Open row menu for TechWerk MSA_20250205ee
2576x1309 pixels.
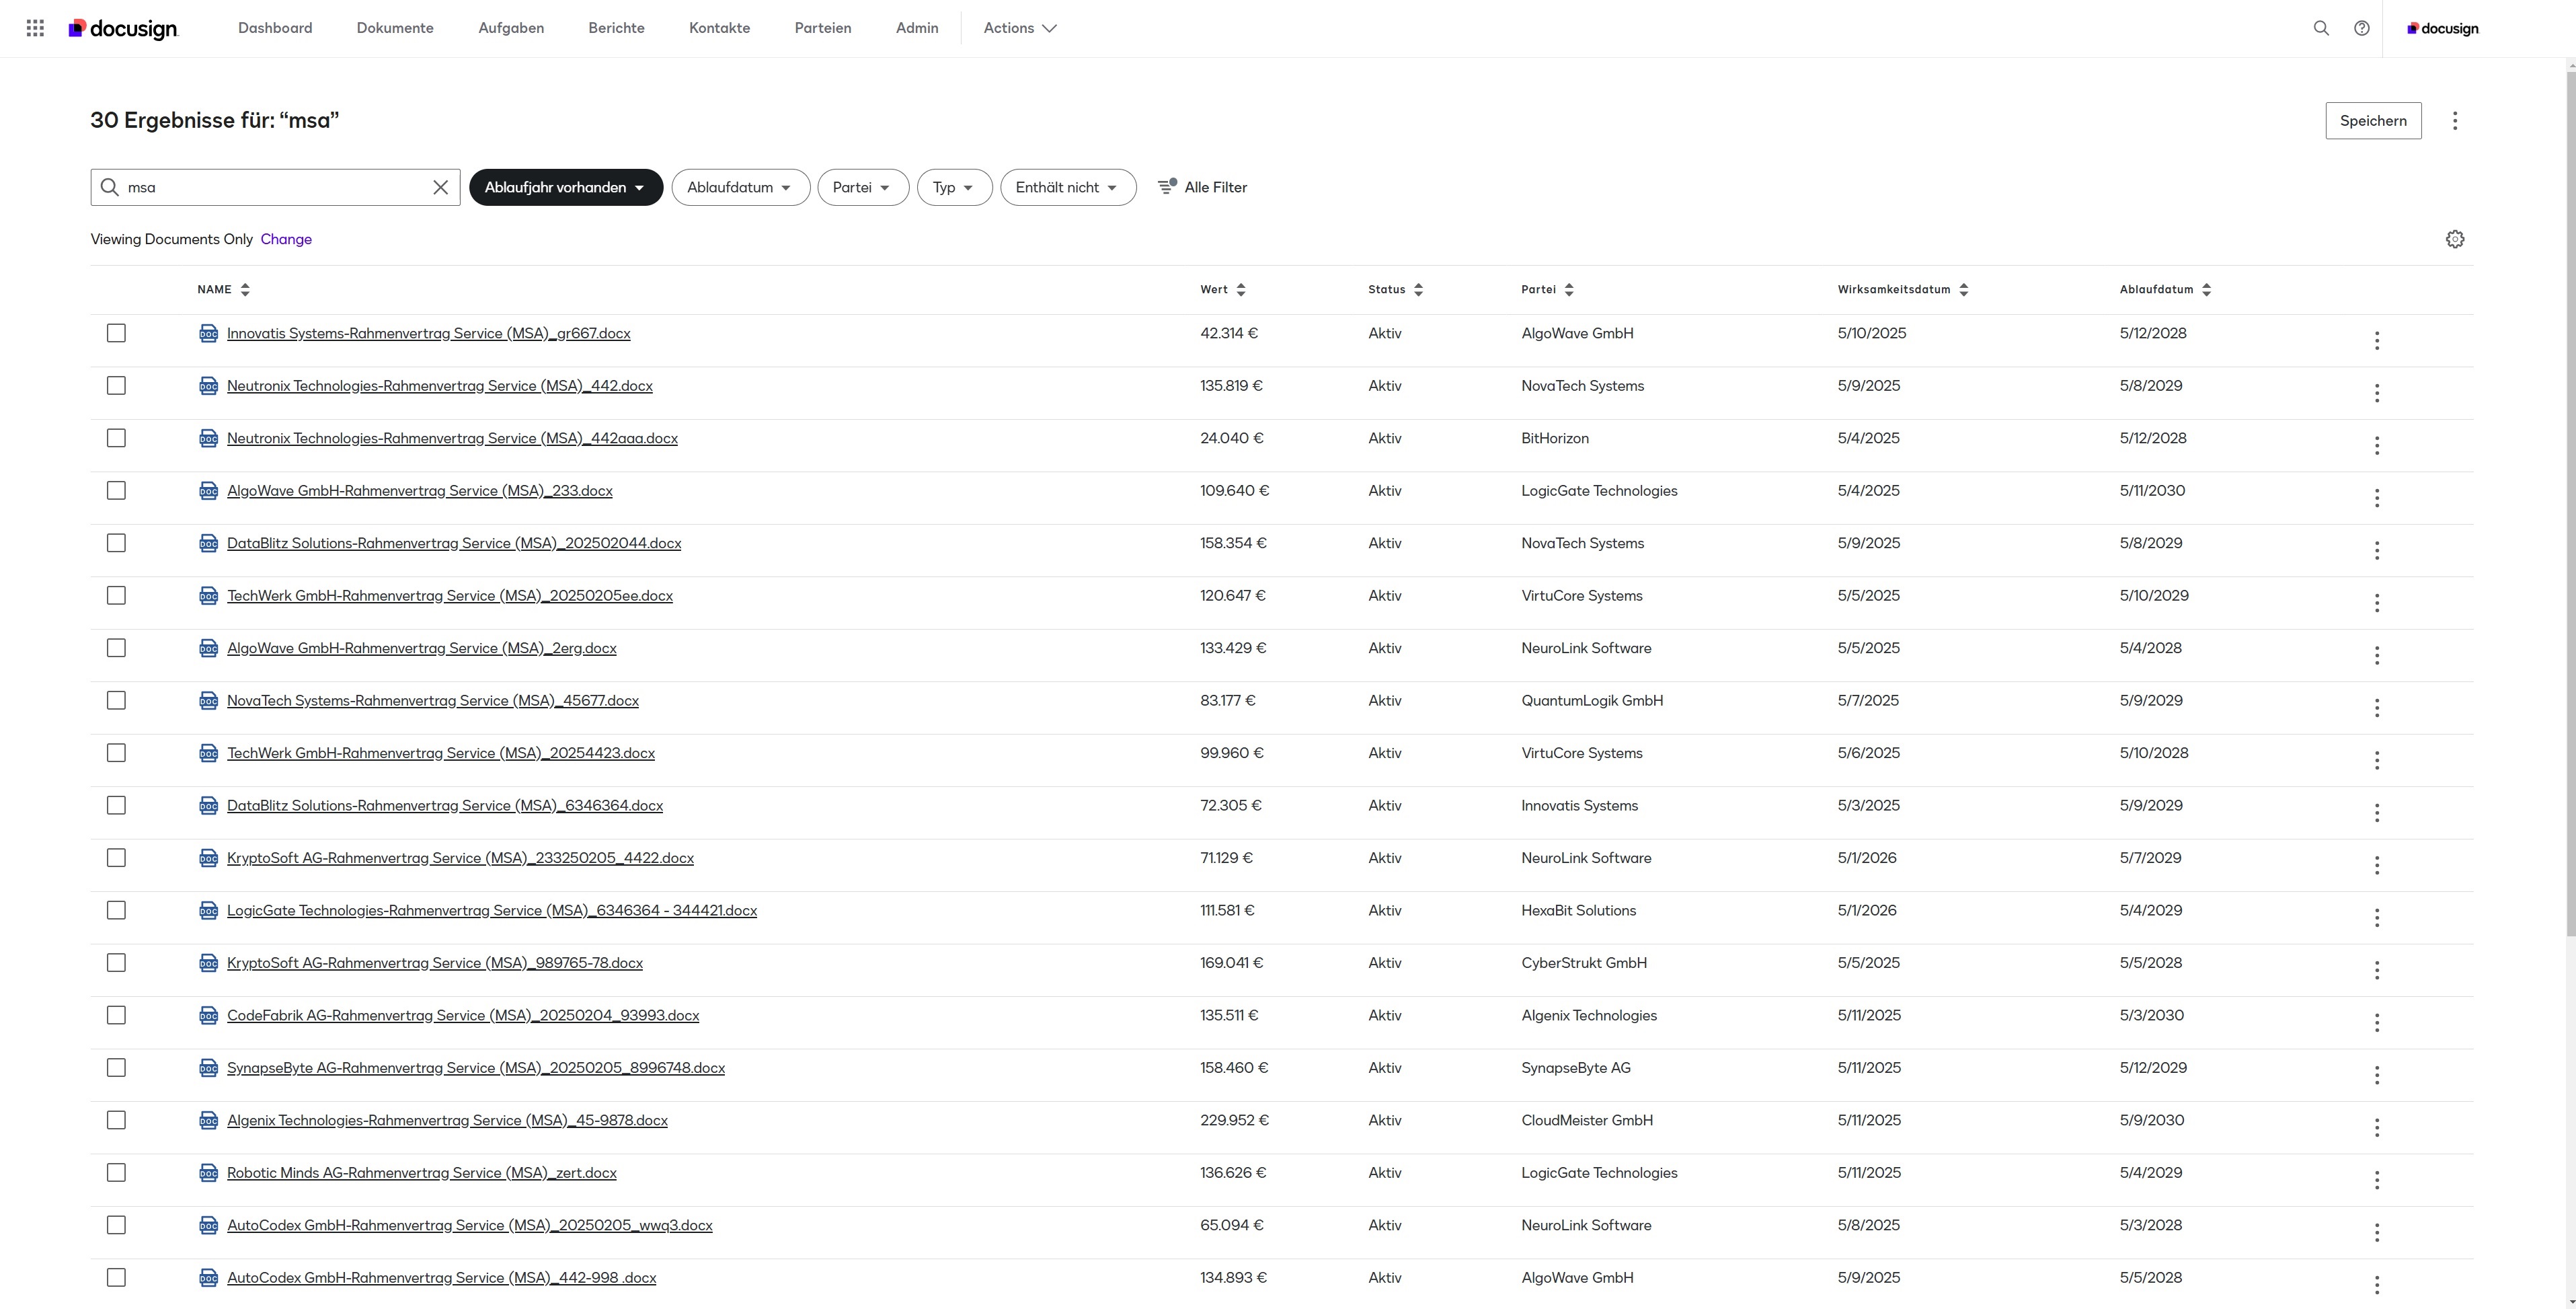pyautogui.click(x=2376, y=603)
